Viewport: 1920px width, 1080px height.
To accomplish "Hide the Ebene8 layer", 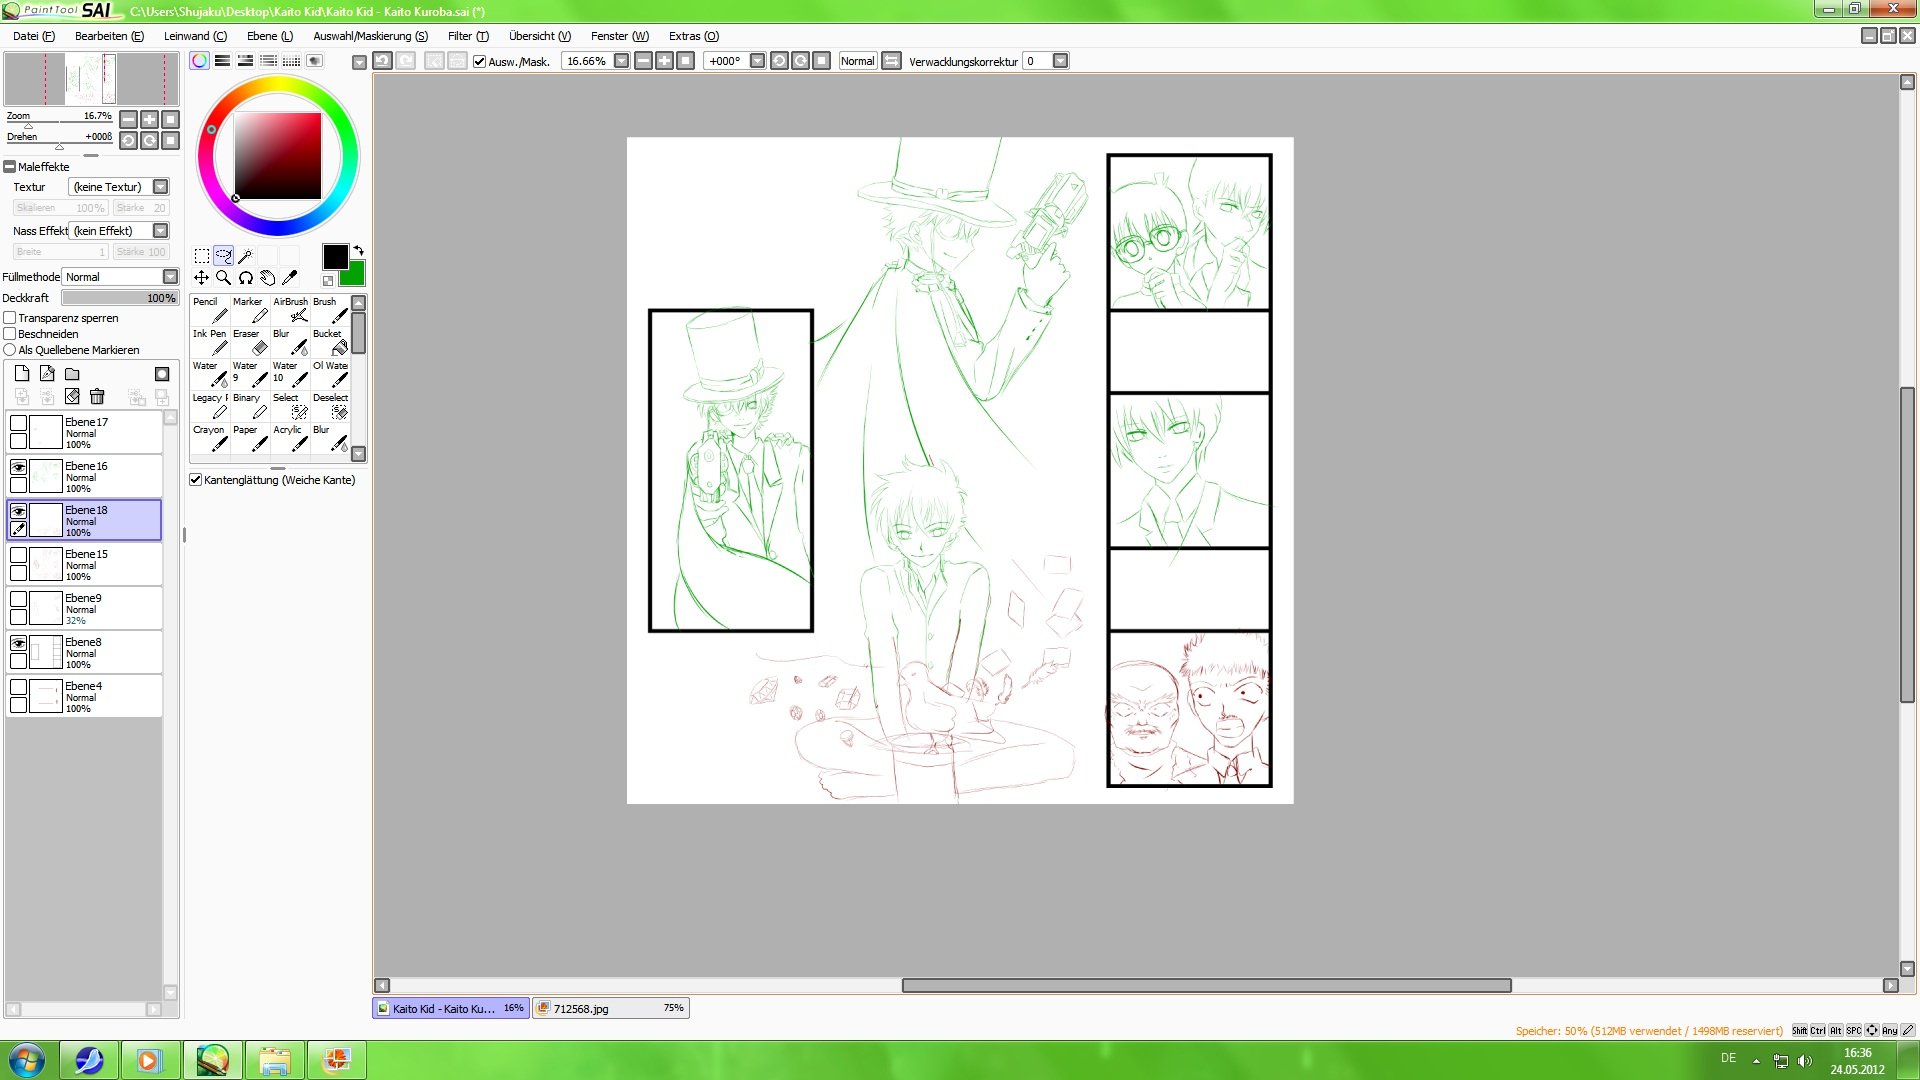I will (x=18, y=643).
